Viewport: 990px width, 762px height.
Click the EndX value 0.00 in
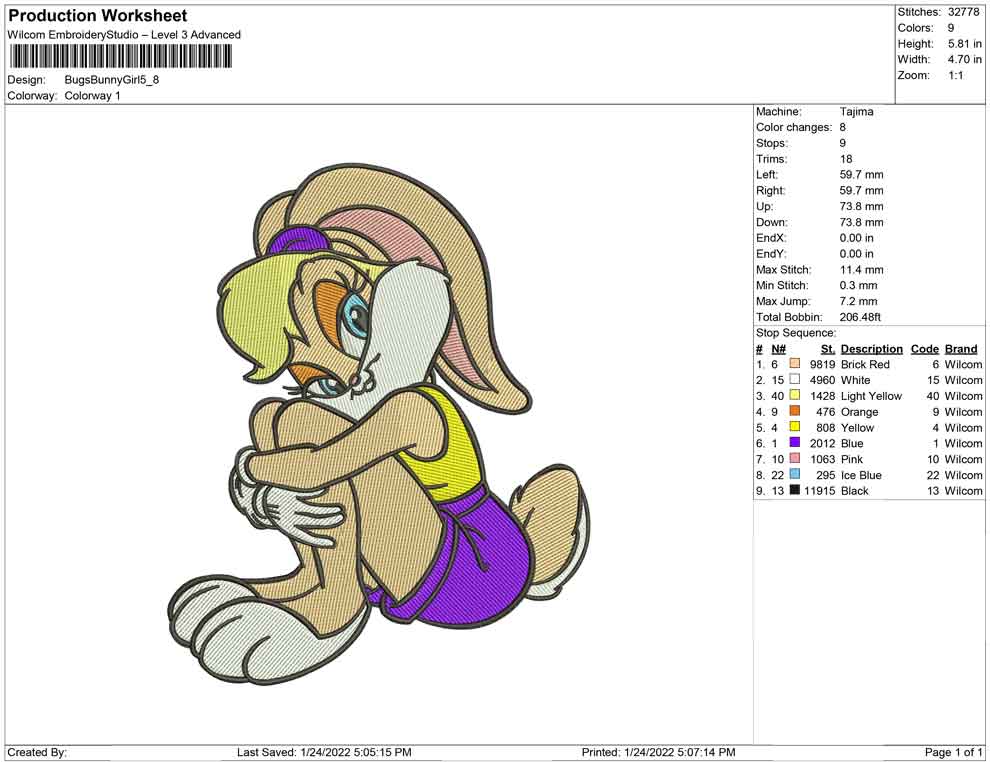pyautogui.click(x=857, y=238)
